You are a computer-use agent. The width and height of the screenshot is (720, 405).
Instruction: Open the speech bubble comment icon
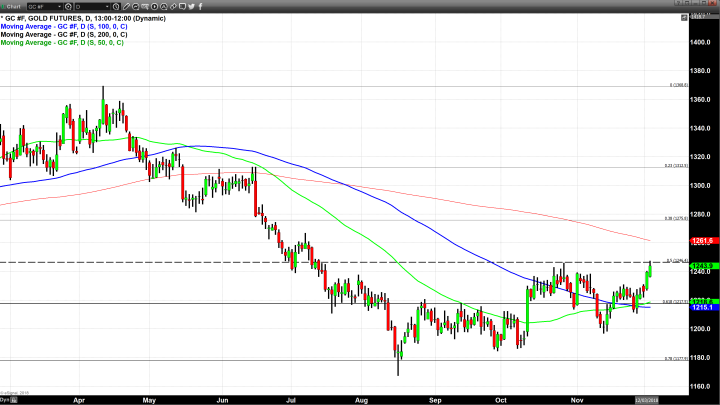tap(182, 6)
